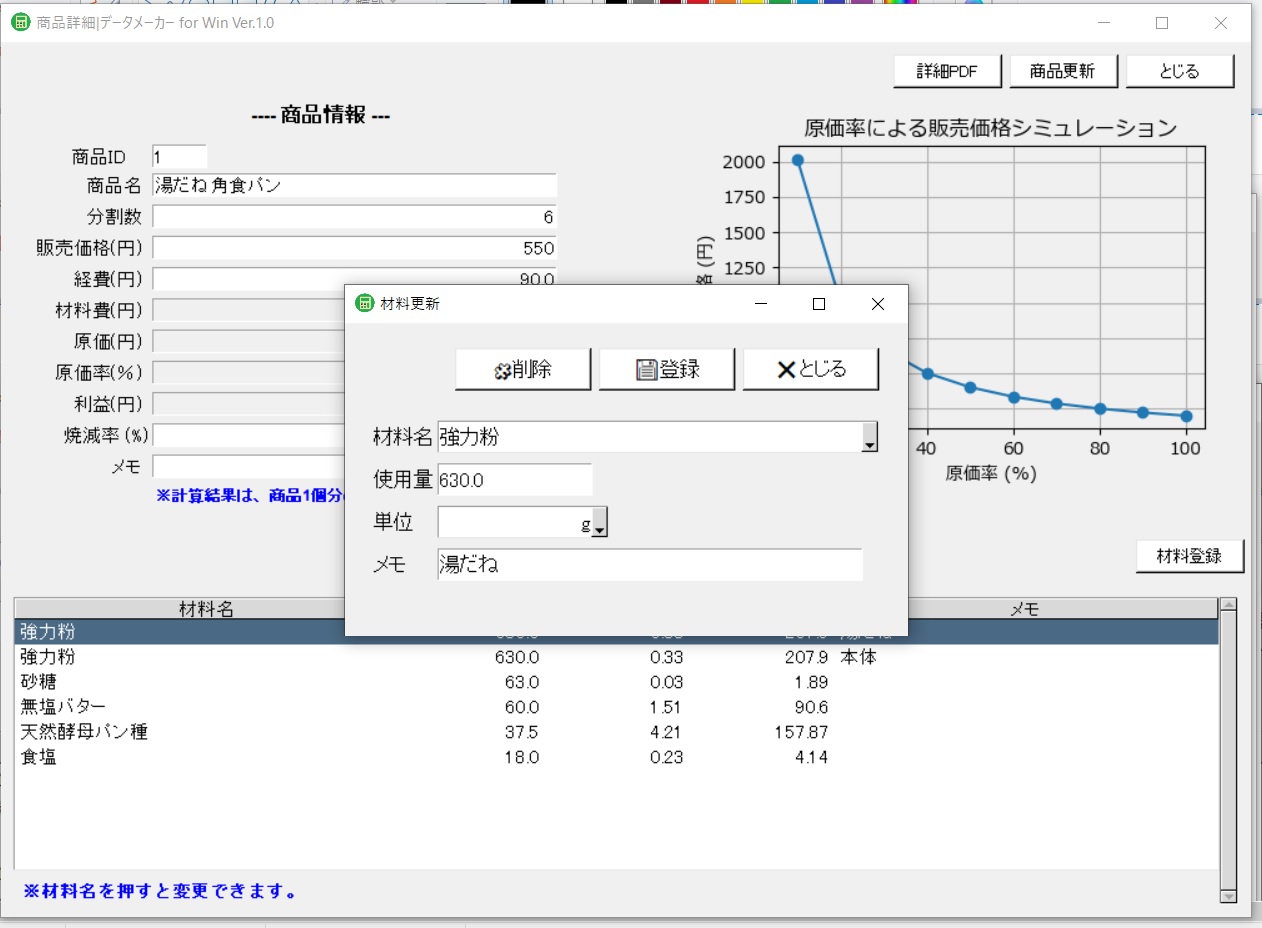The height and width of the screenshot is (928, 1262).
Task: Click the 詳細PDF button
Action: (x=947, y=72)
